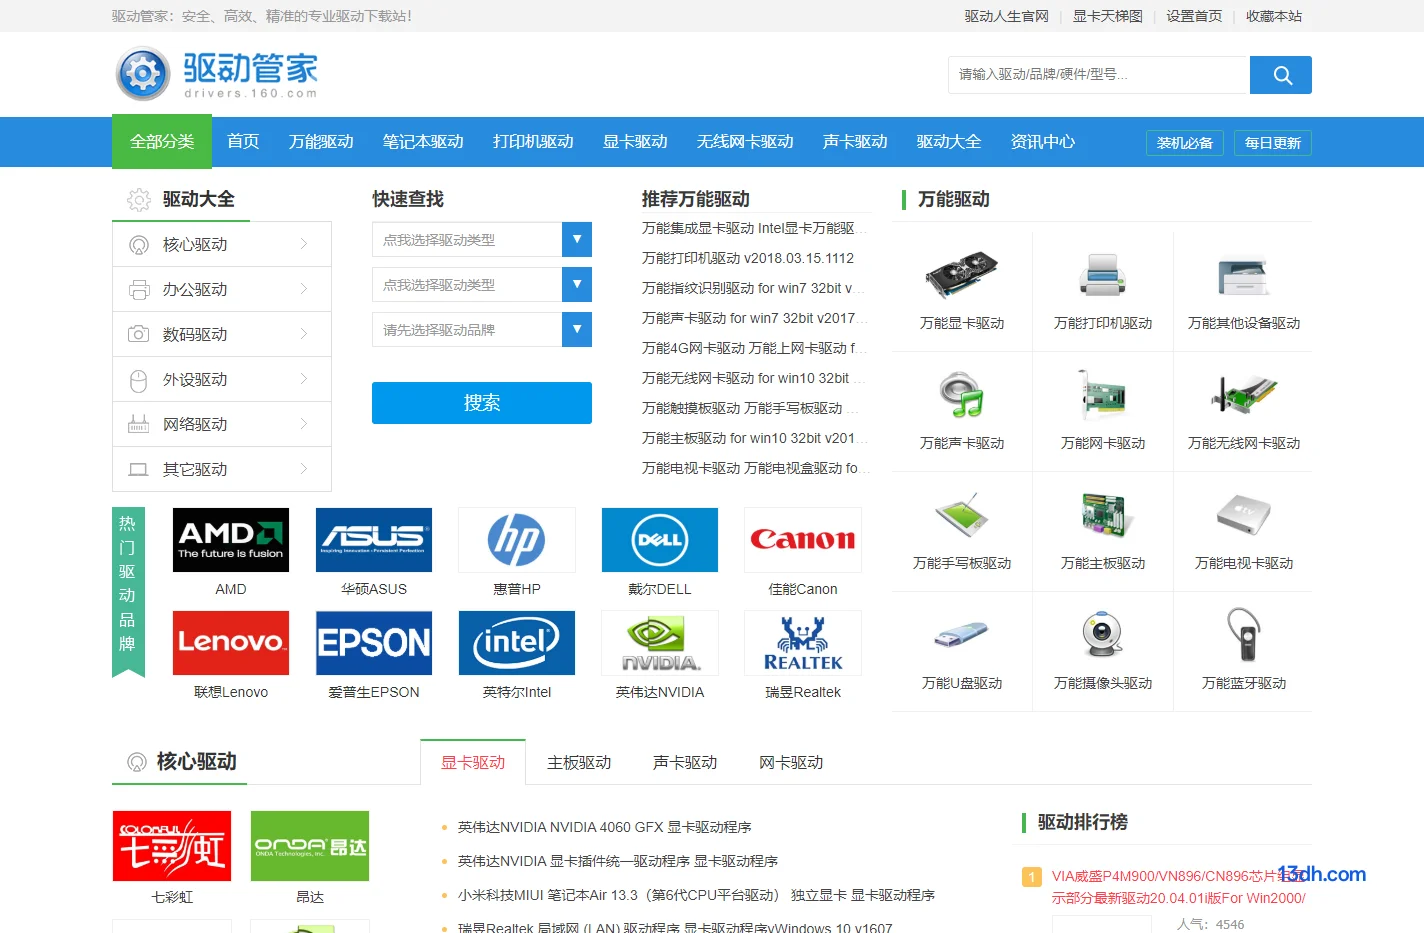
Task: Open 资讯中心 in the navigation bar
Action: 1043,142
